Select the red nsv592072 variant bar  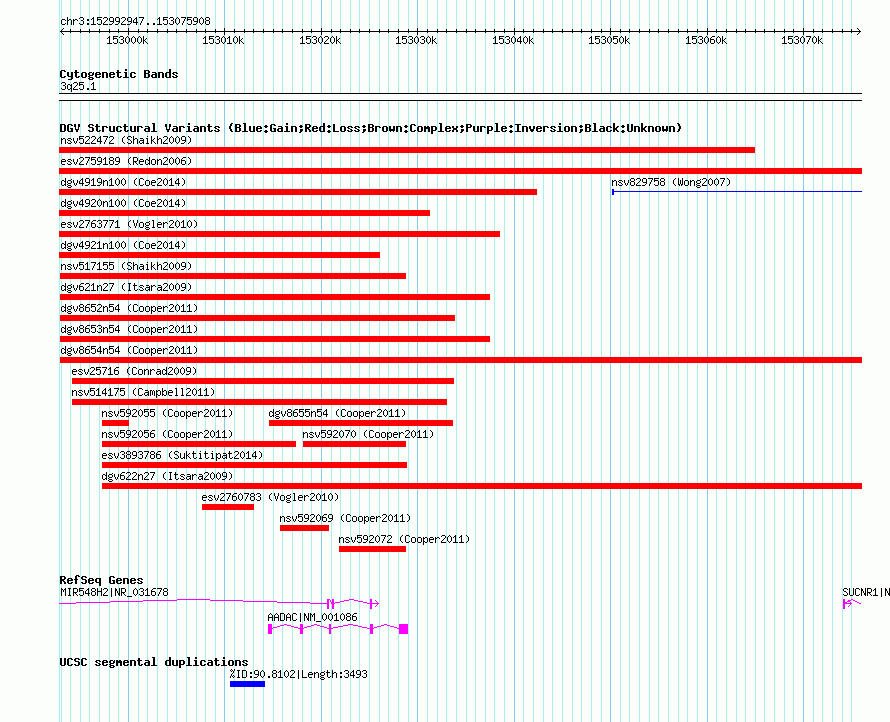click(372, 549)
